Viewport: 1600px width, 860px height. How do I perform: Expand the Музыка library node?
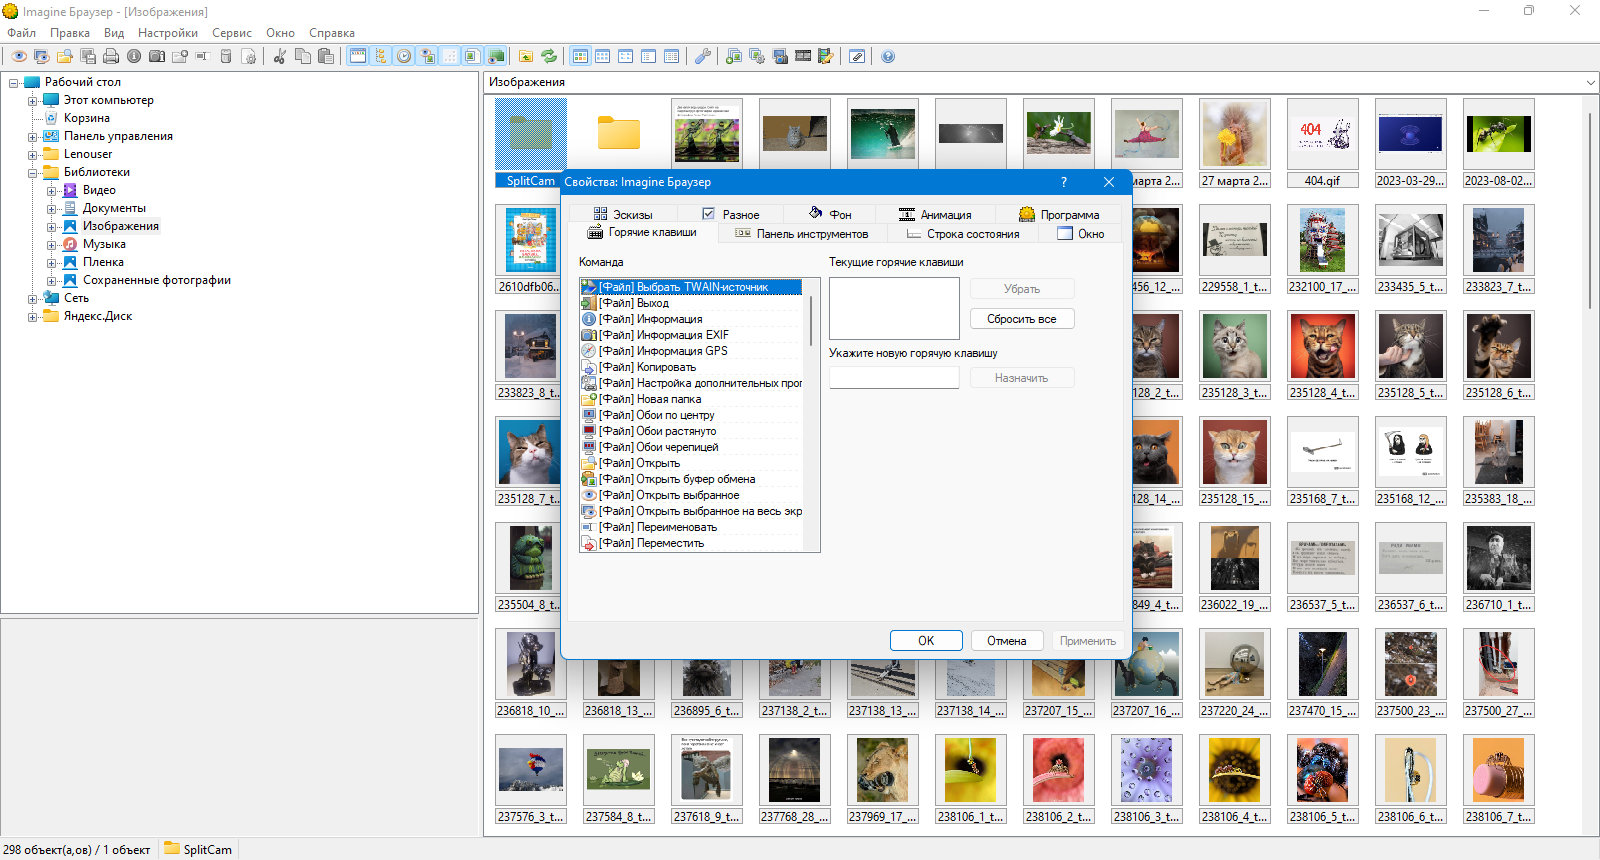(x=52, y=244)
